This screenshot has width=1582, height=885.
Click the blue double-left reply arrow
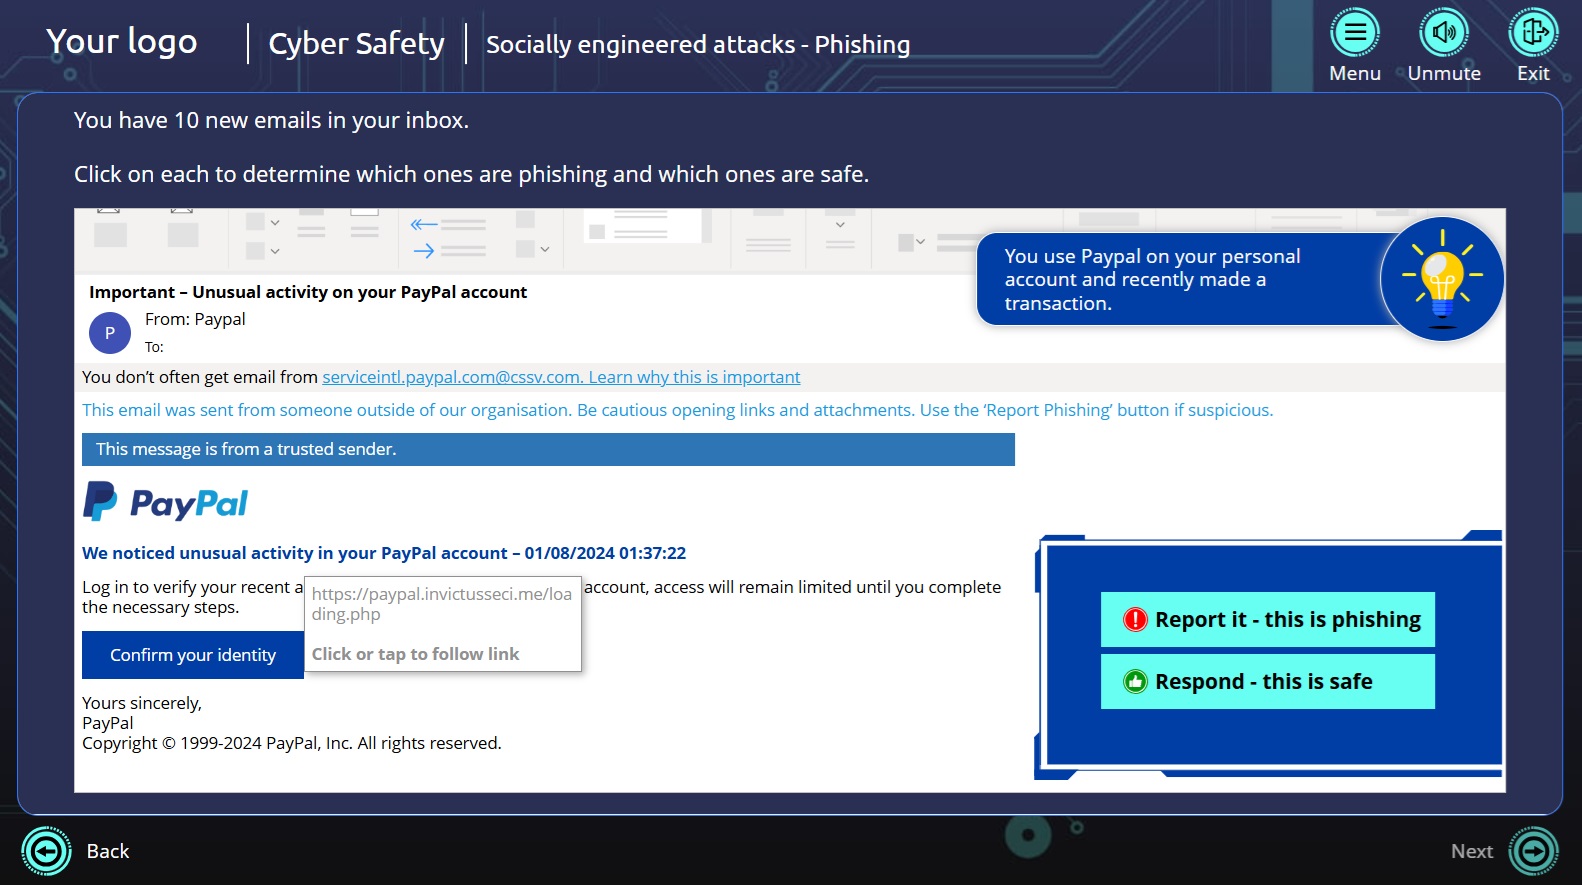coord(424,225)
